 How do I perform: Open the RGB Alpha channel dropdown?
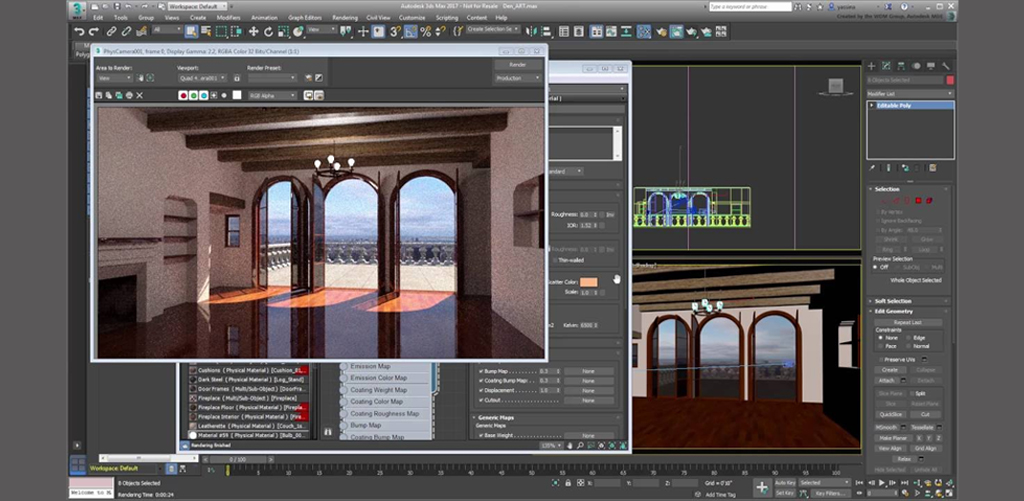(273, 95)
